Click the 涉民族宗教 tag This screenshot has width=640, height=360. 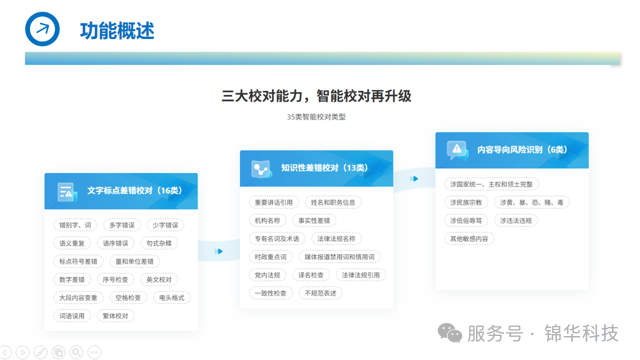[466, 202]
